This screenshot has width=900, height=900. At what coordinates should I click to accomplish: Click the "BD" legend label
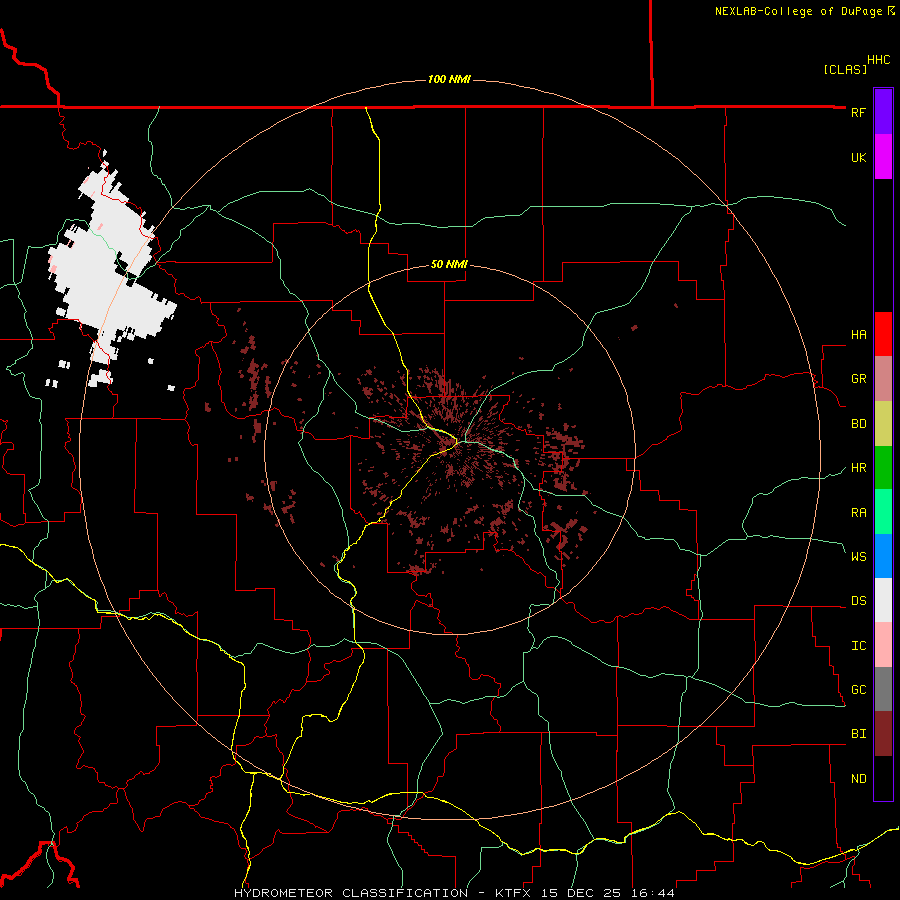pyautogui.click(x=858, y=424)
